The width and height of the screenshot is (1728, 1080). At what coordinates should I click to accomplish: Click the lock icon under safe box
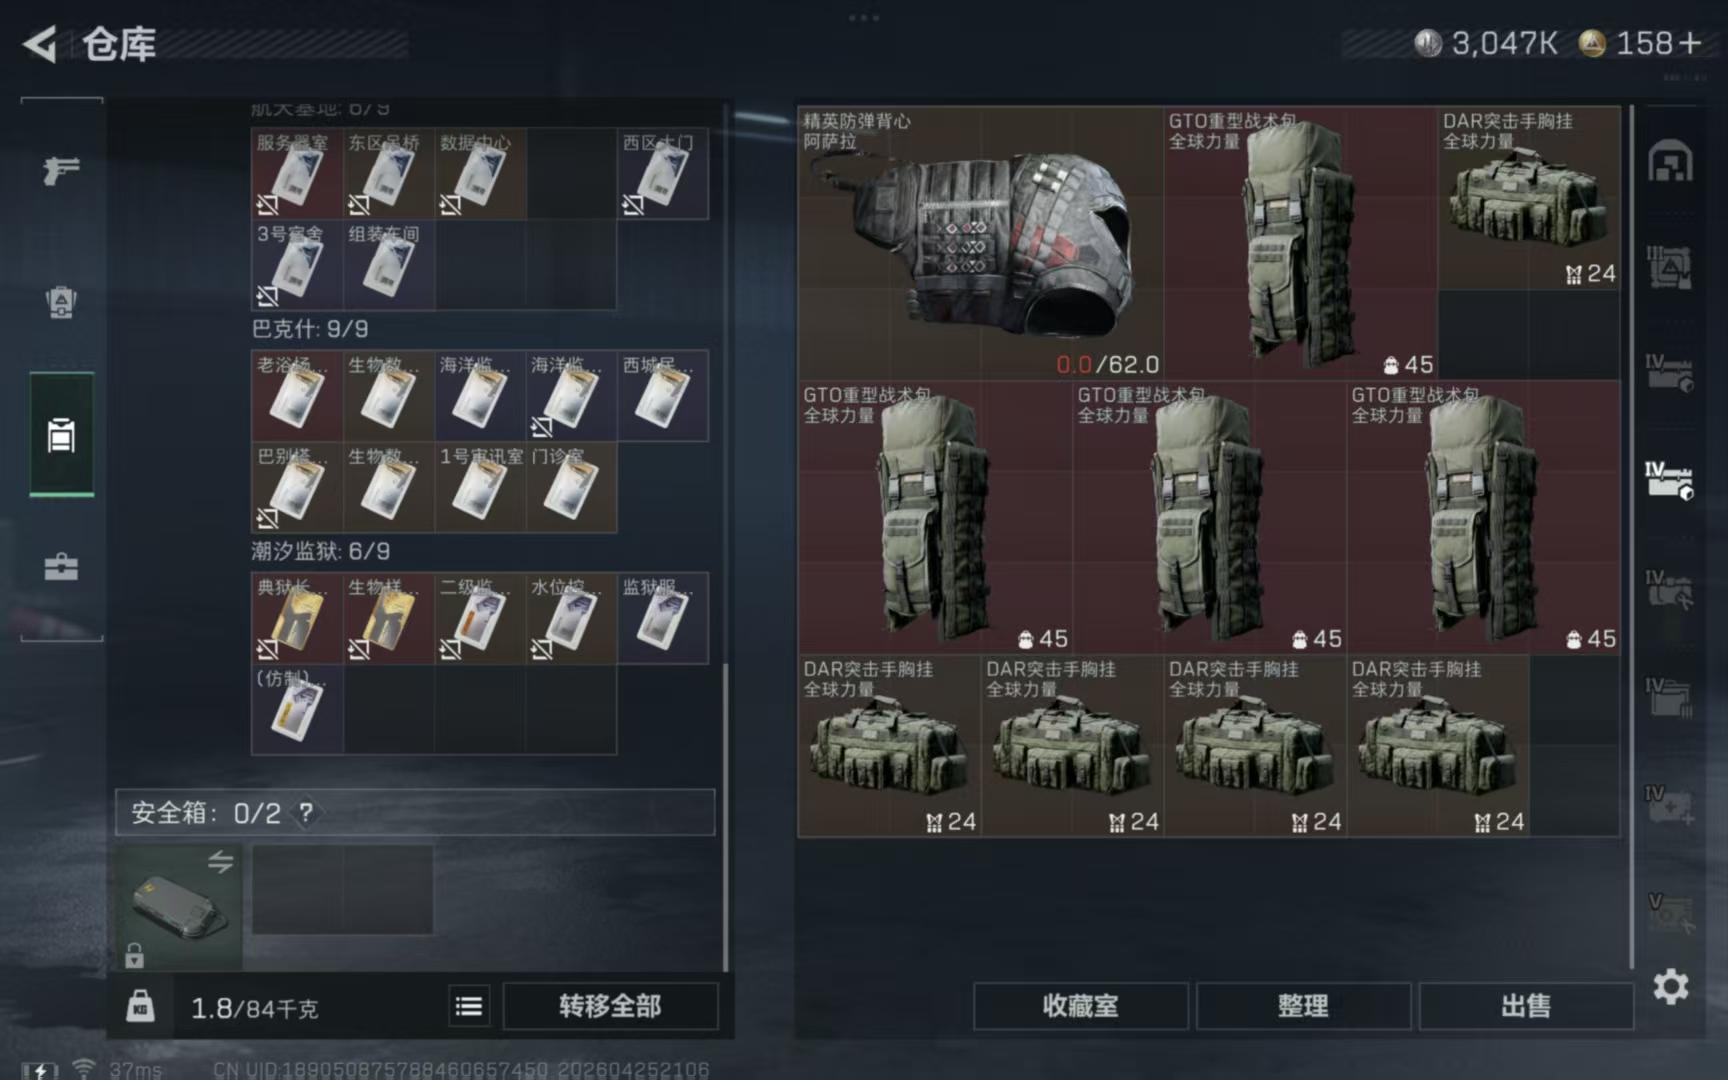tap(134, 955)
